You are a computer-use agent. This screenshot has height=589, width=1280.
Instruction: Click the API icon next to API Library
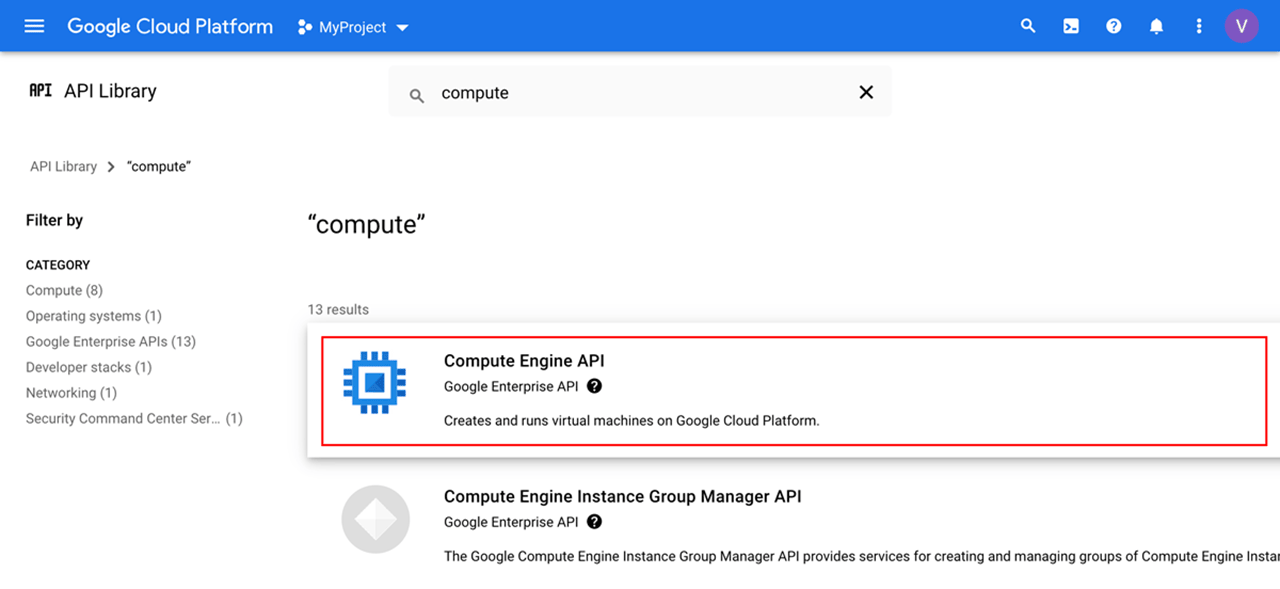click(40, 90)
